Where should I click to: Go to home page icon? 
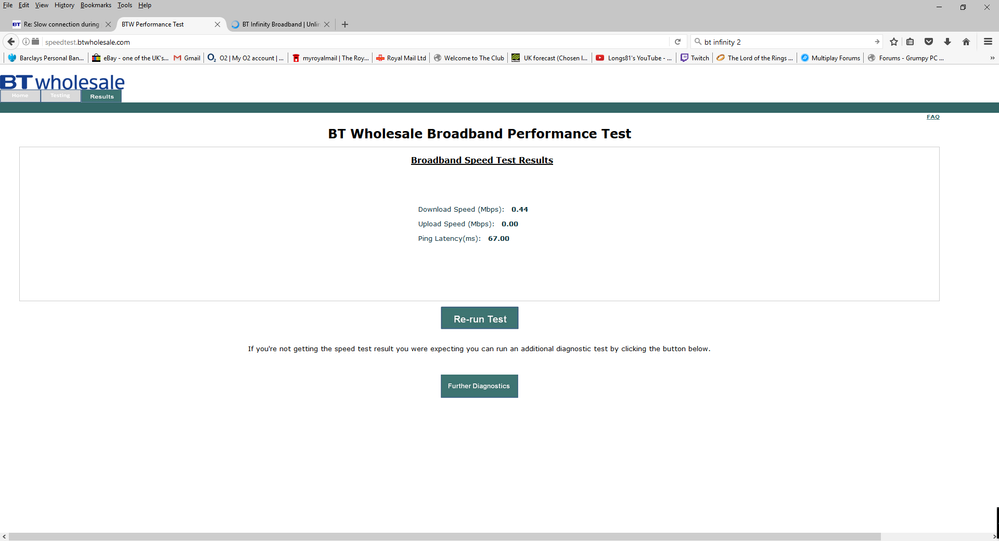pos(966,42)
